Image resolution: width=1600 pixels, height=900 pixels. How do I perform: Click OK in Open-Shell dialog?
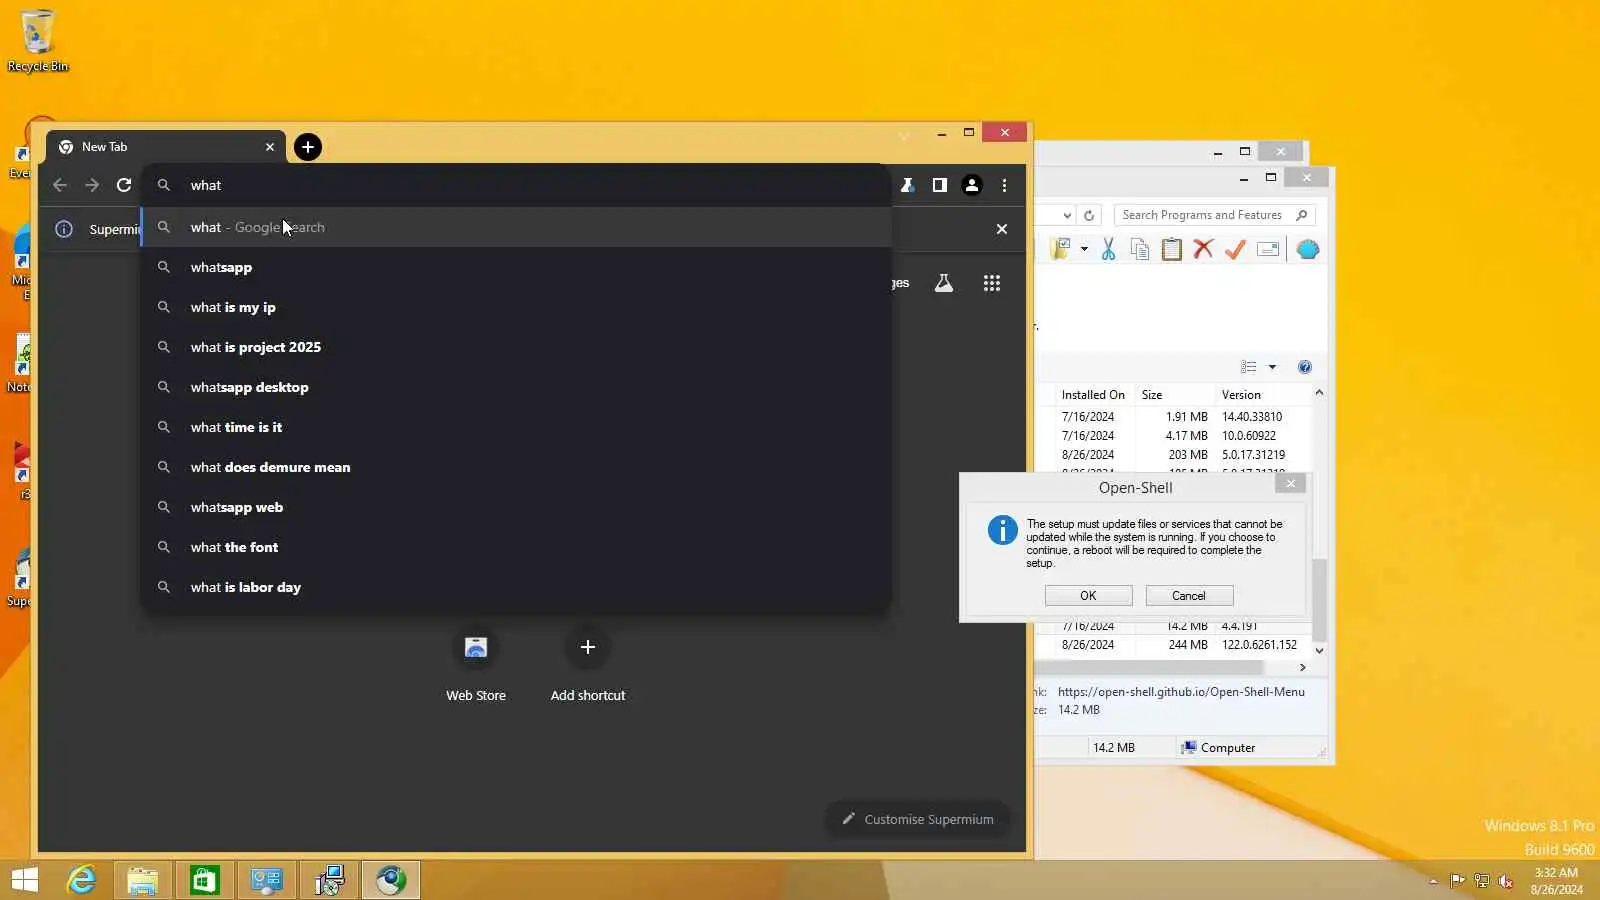coord(1088,595)
